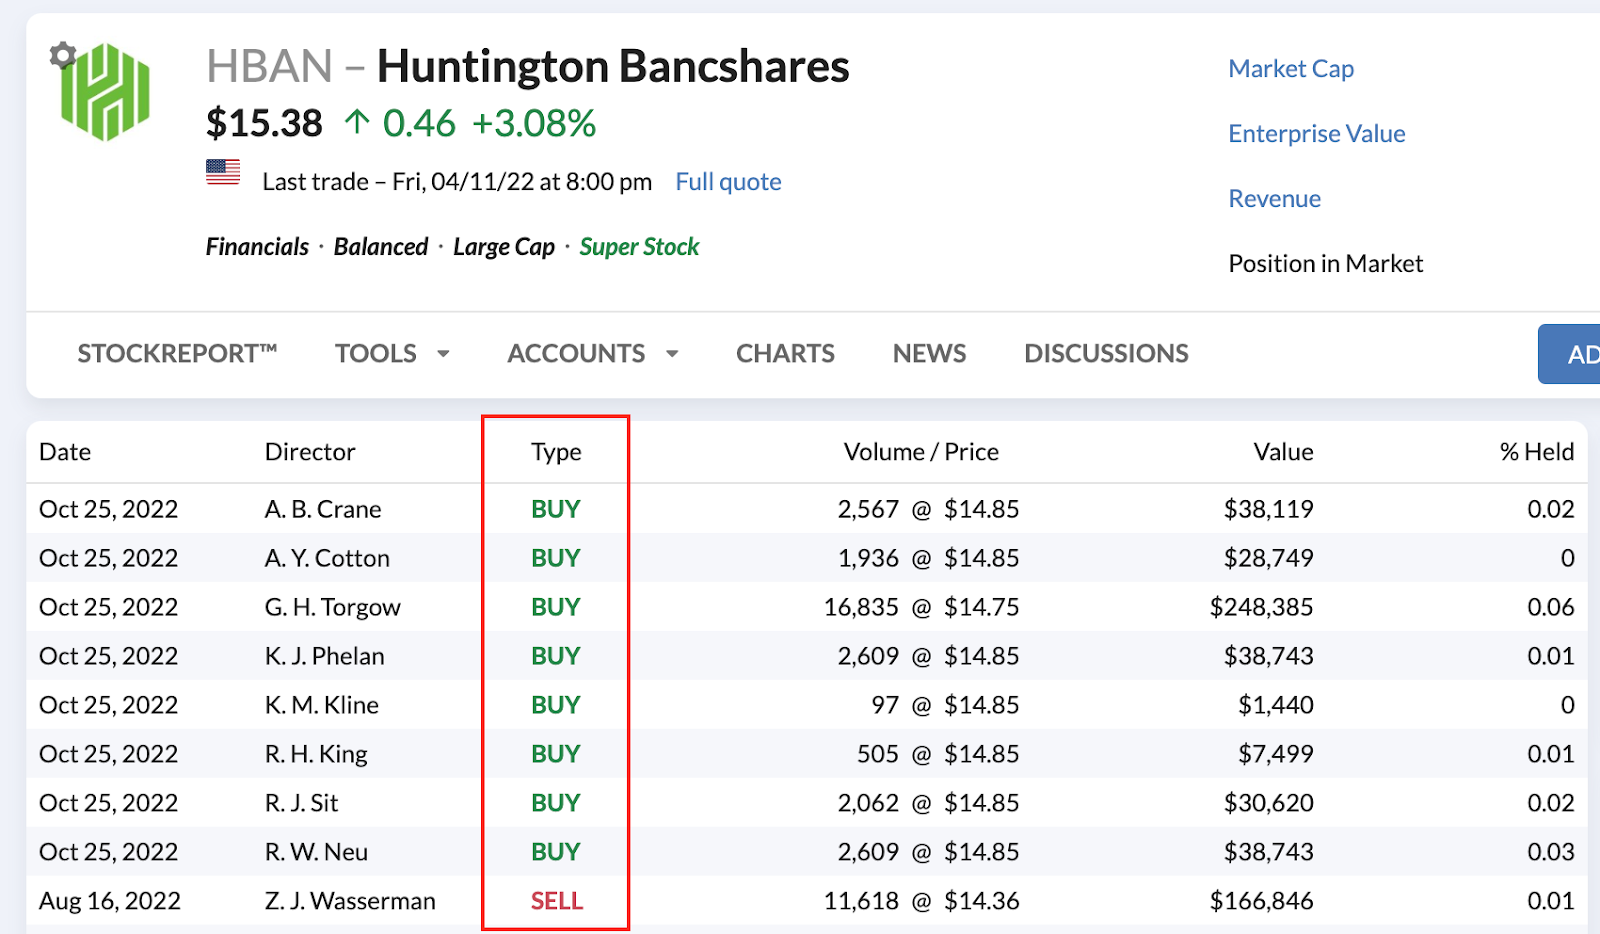The height and width of the screenshot is (934, 1600).
Task: Select director R. J. Sit
Action: tap(302, 804)
